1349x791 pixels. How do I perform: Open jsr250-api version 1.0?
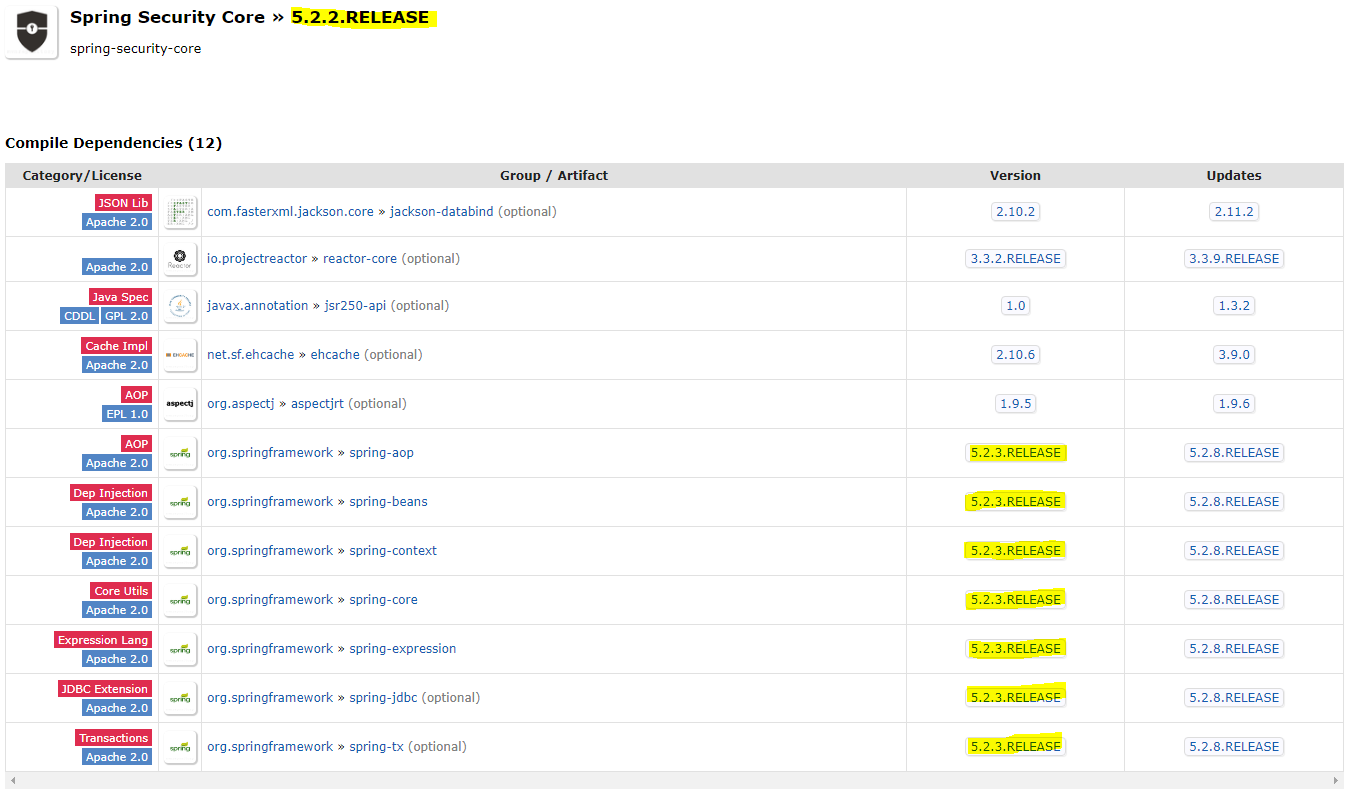point(1015,306)
